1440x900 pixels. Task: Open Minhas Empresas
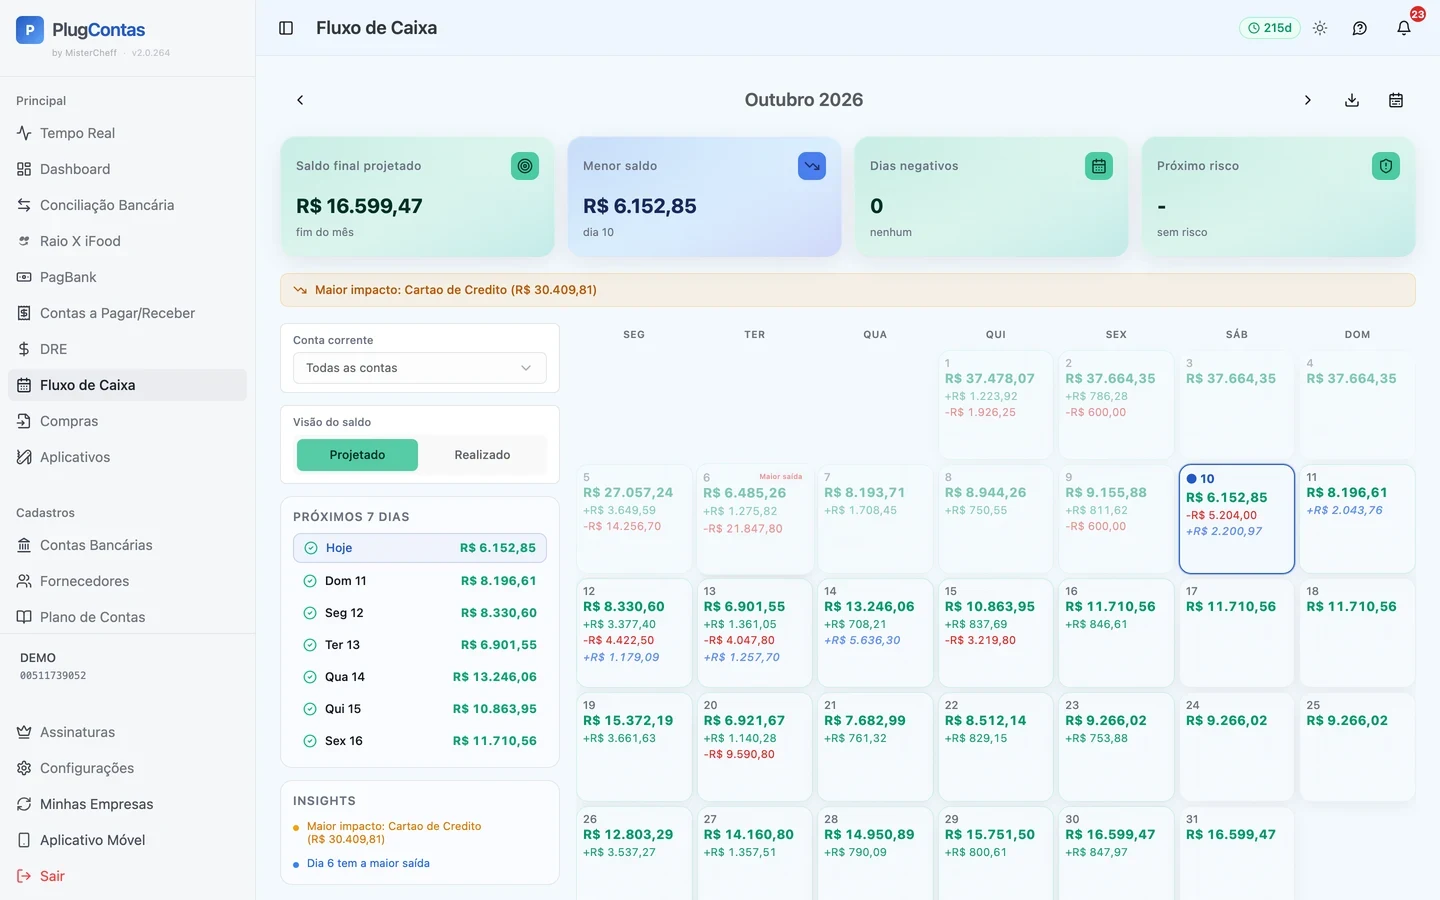click(x=127, y=804)
